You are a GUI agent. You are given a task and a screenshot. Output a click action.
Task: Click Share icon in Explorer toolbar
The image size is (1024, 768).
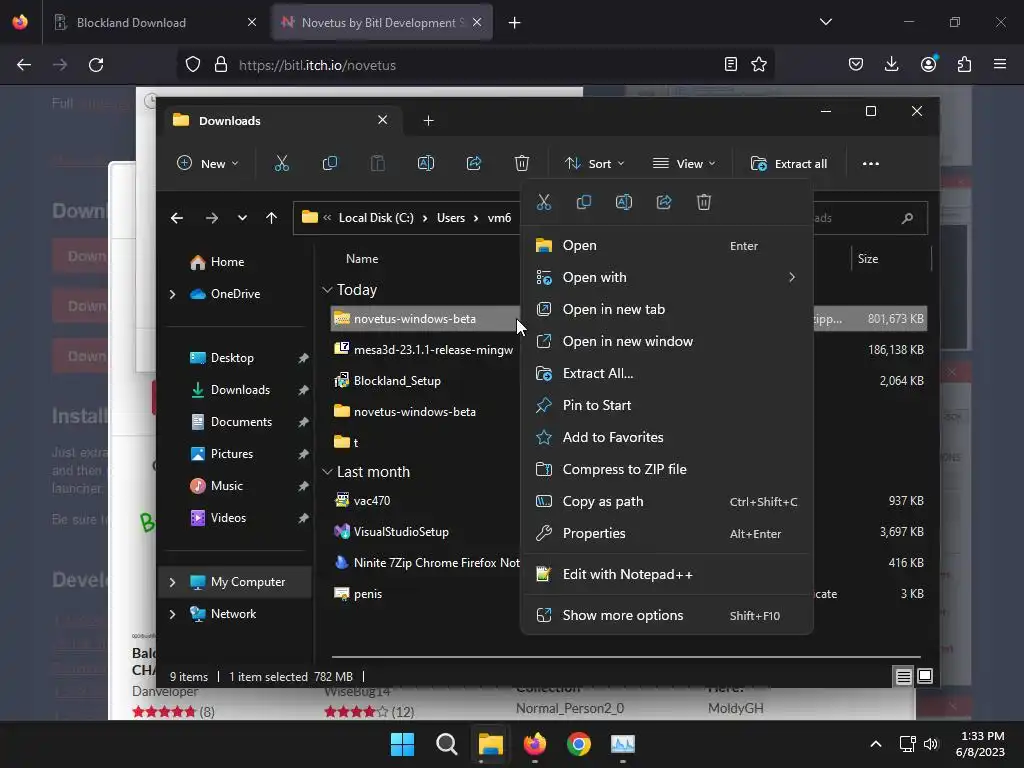[x=473, y=163]
